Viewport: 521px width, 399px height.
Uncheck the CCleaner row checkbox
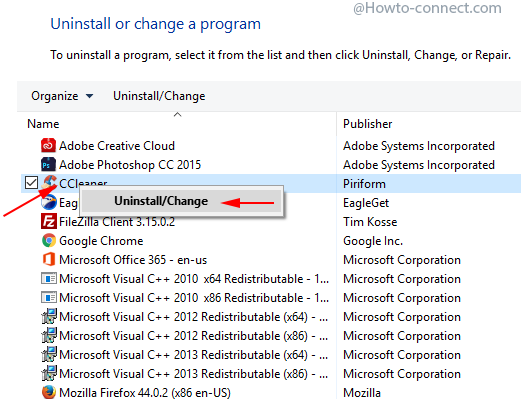point(31,183)
